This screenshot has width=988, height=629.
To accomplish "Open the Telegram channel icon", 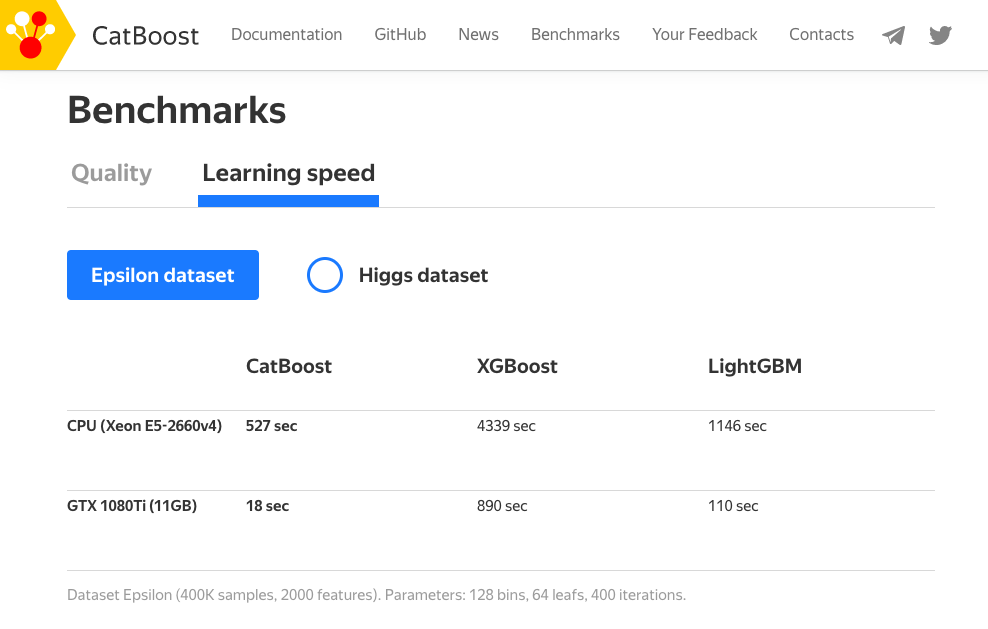I will (893, 36).
